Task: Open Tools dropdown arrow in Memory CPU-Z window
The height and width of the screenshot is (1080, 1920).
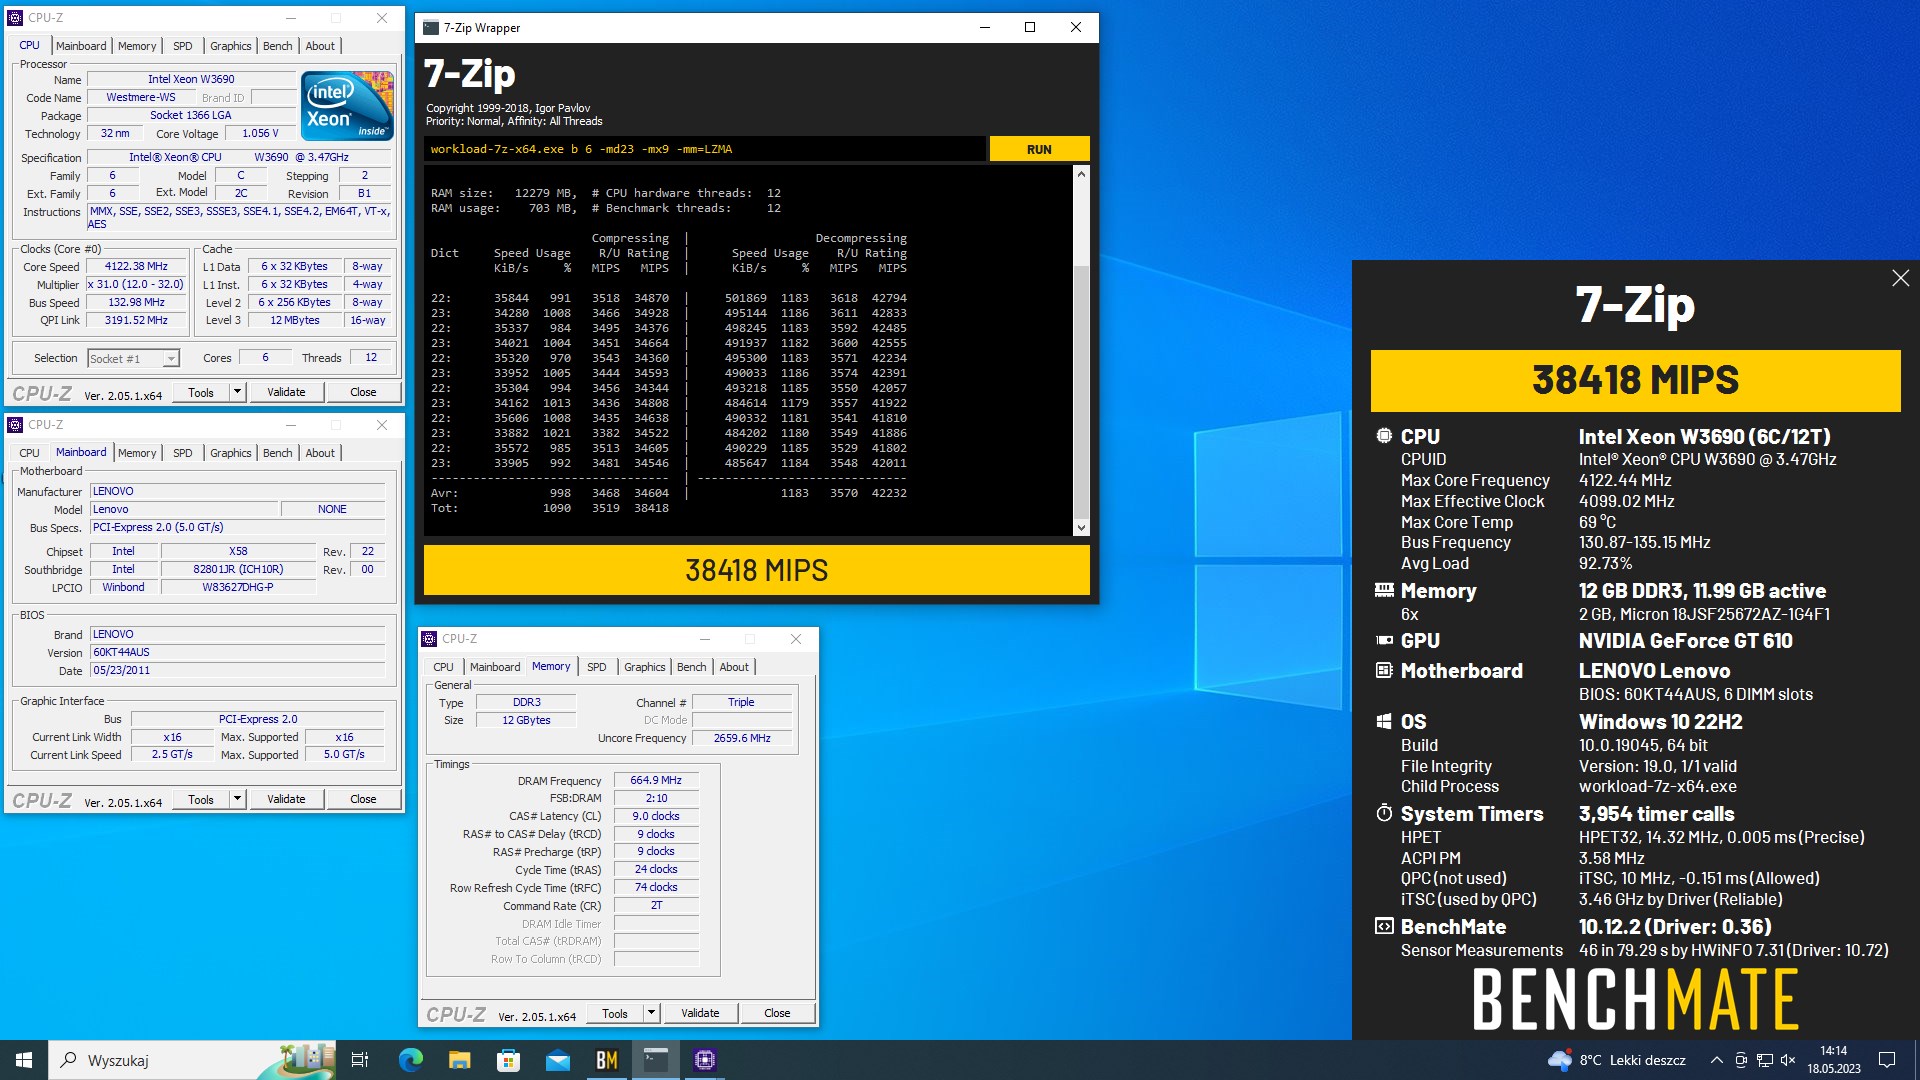Action: [x=651, y=1013]
